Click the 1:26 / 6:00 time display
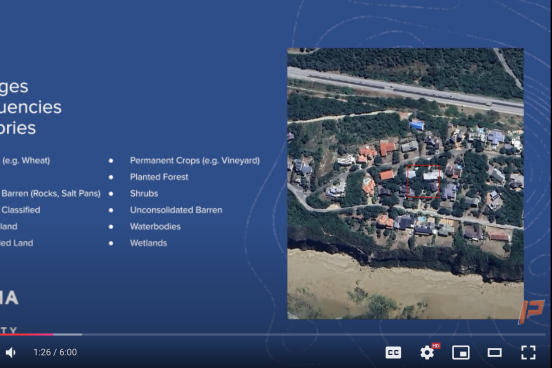Image resolution: width=552 pixels, height=368 pixels. [55, 352]
